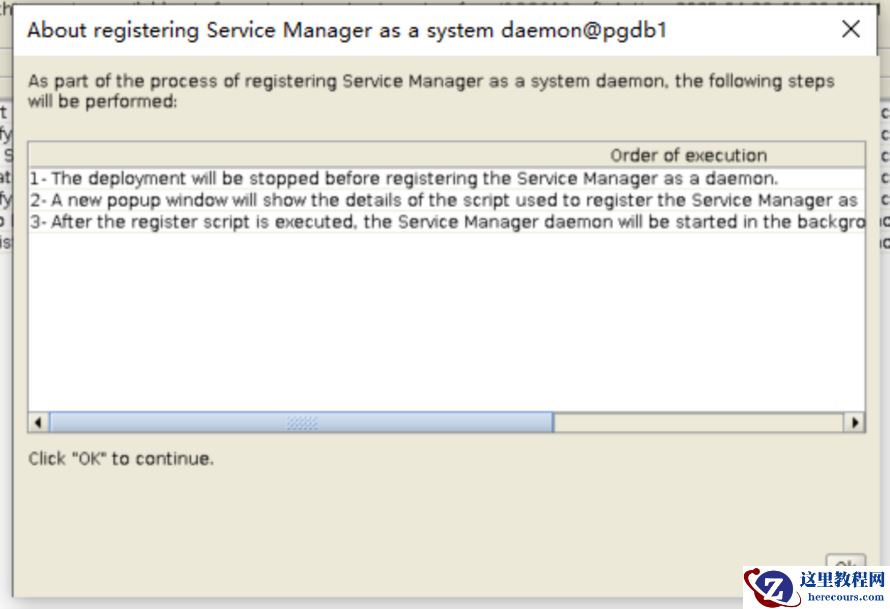Click the 'Click "OK" to continue.' label
The height and width of the screenshot is (609, 890).
pos(121,459)
